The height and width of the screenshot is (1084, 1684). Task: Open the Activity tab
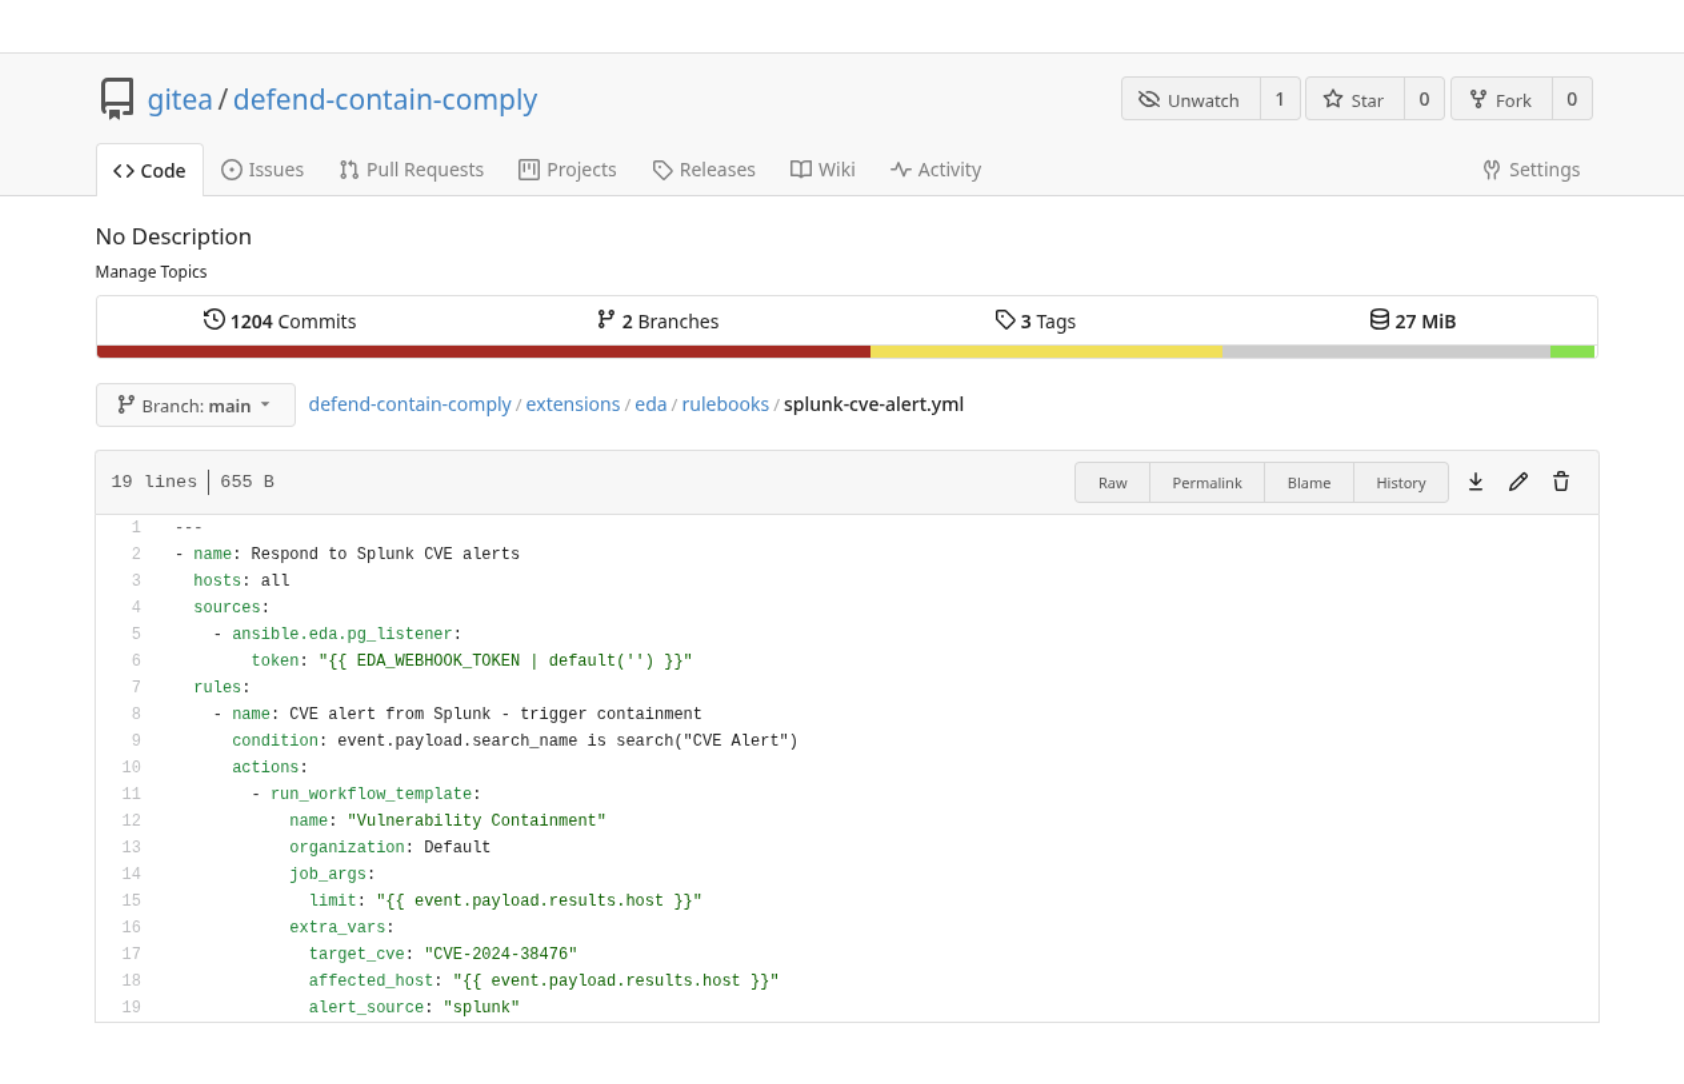[936, 170]
